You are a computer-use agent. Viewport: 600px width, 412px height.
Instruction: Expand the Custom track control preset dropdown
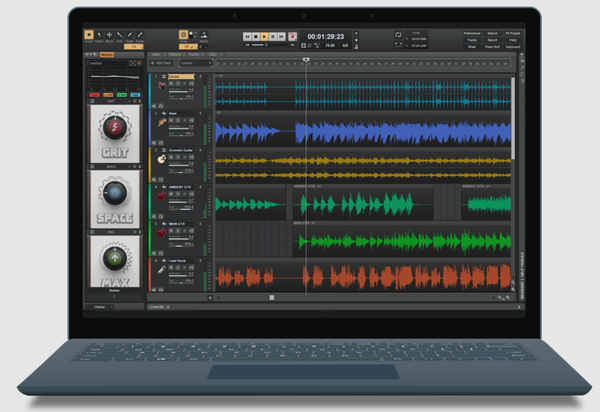pyautogui.click(x=196, y=63)
